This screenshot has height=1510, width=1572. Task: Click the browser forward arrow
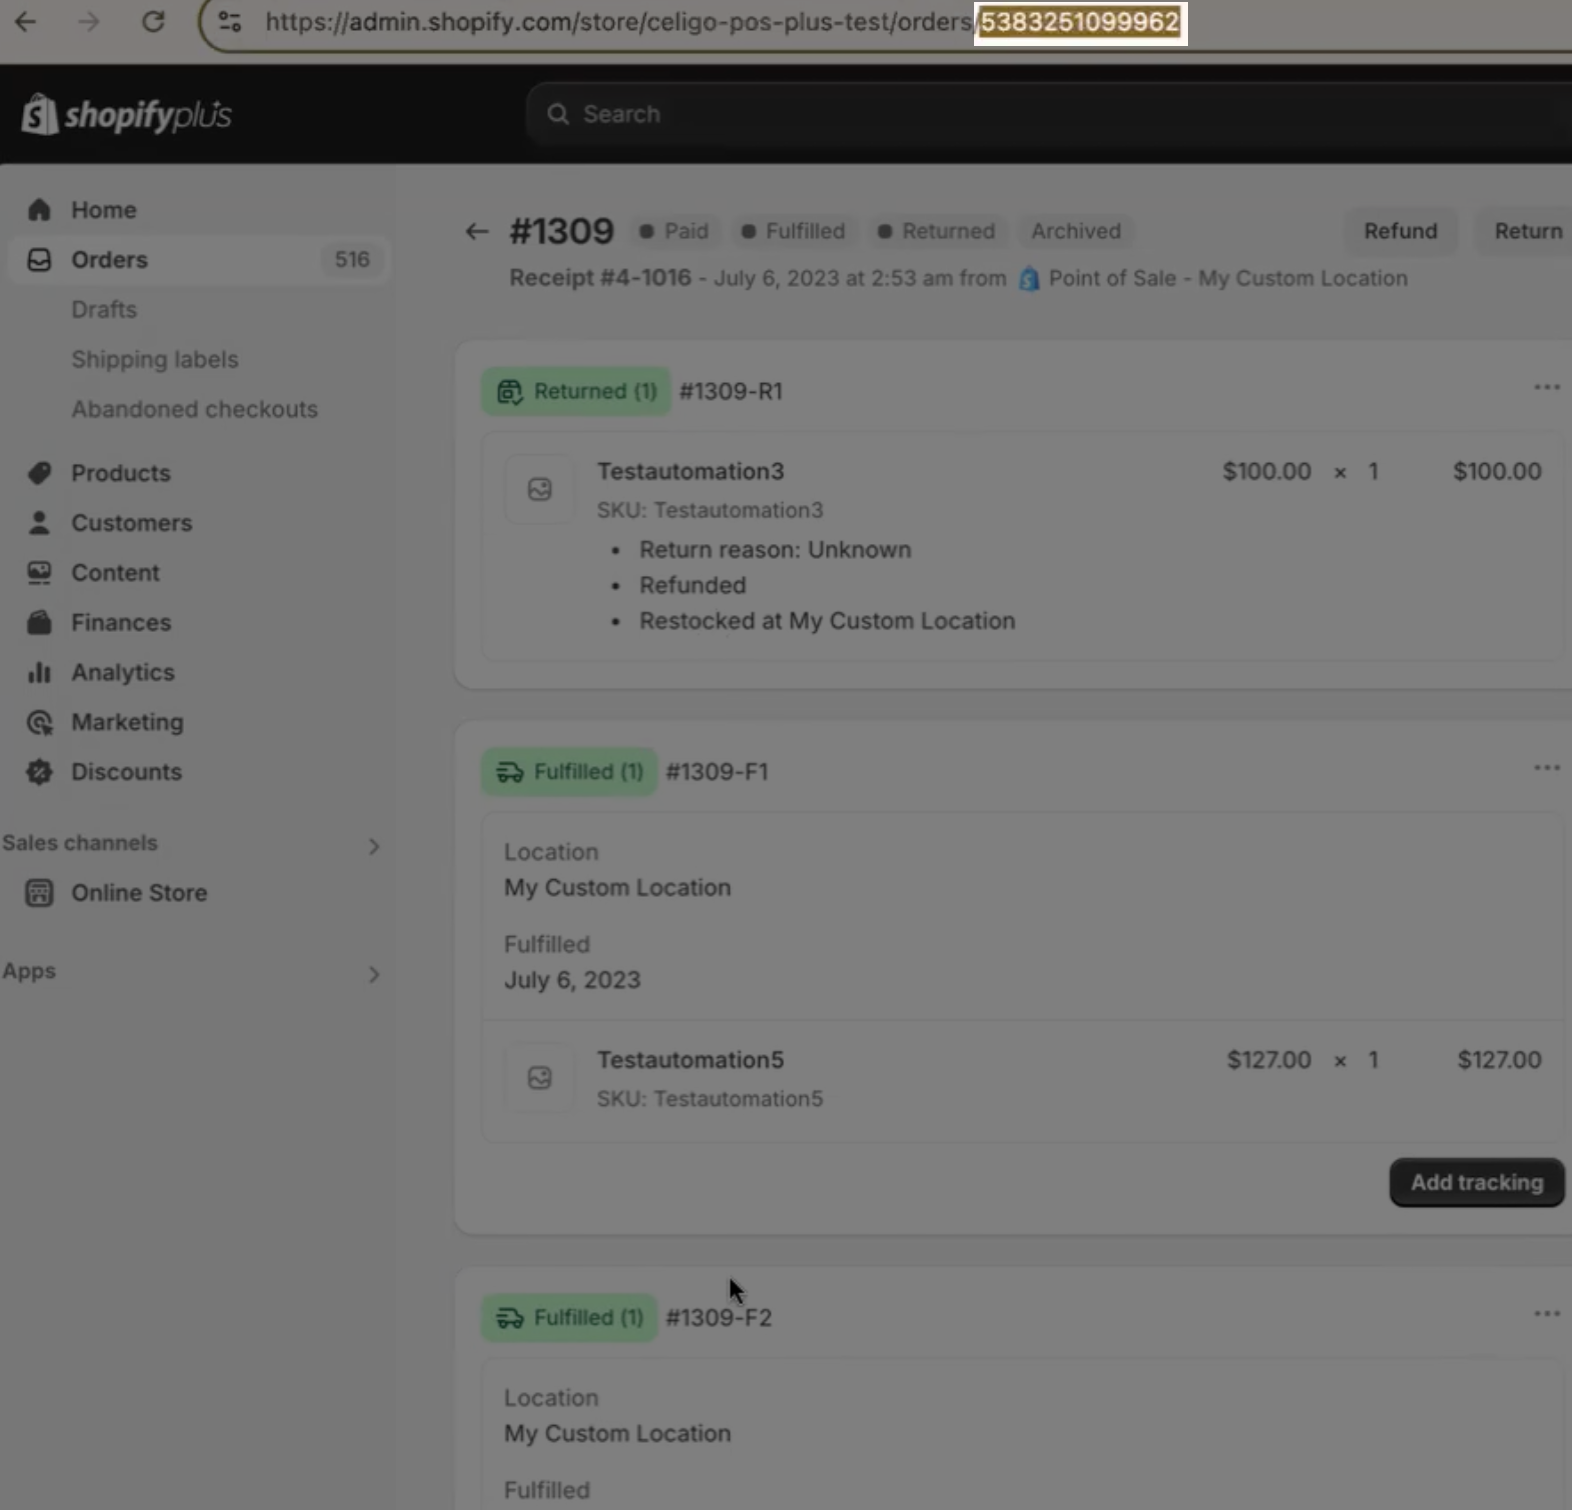click(89, 21)
